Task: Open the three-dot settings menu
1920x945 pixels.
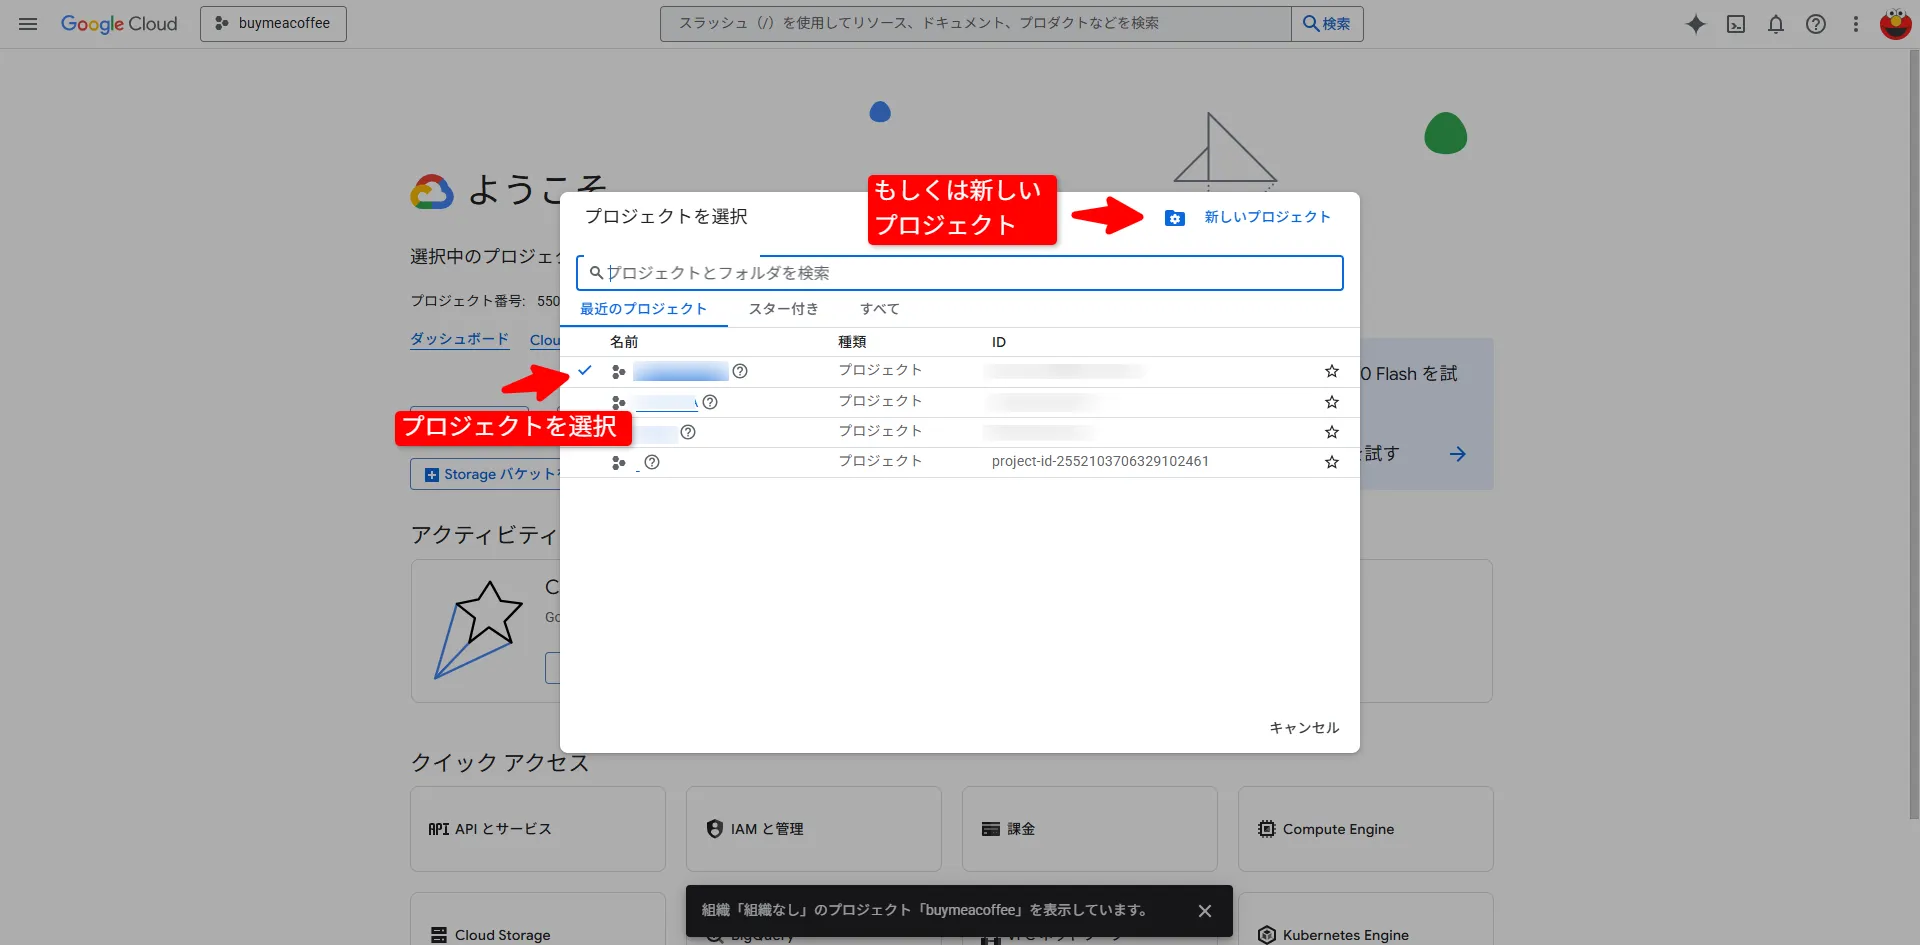Action: point(1856,24)
